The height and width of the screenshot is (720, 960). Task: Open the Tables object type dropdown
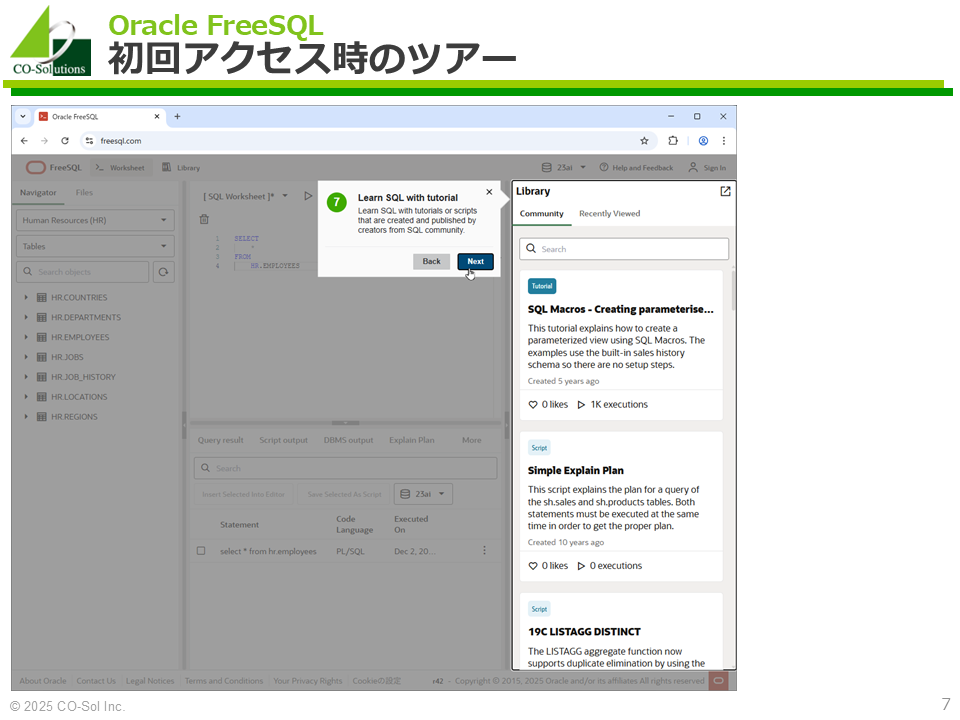(95, 246)
